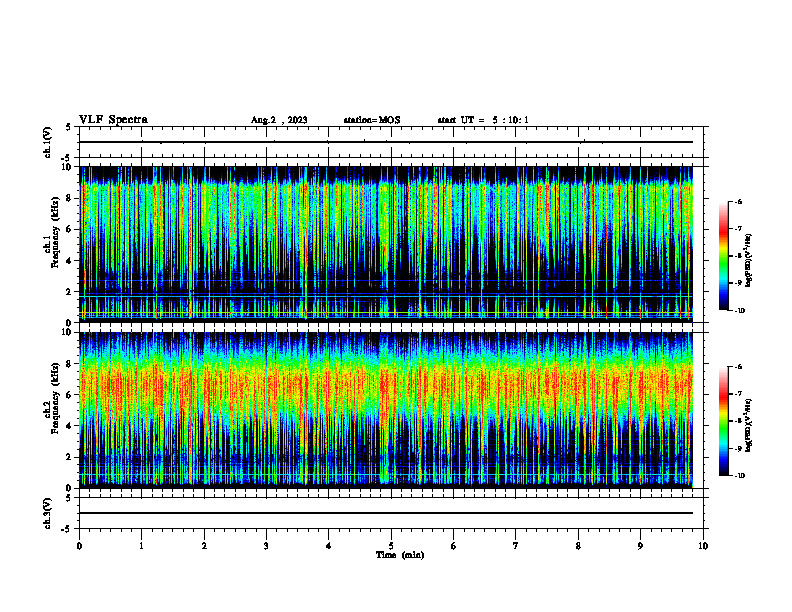Click time axis tick label "6"

coord(453,545)
